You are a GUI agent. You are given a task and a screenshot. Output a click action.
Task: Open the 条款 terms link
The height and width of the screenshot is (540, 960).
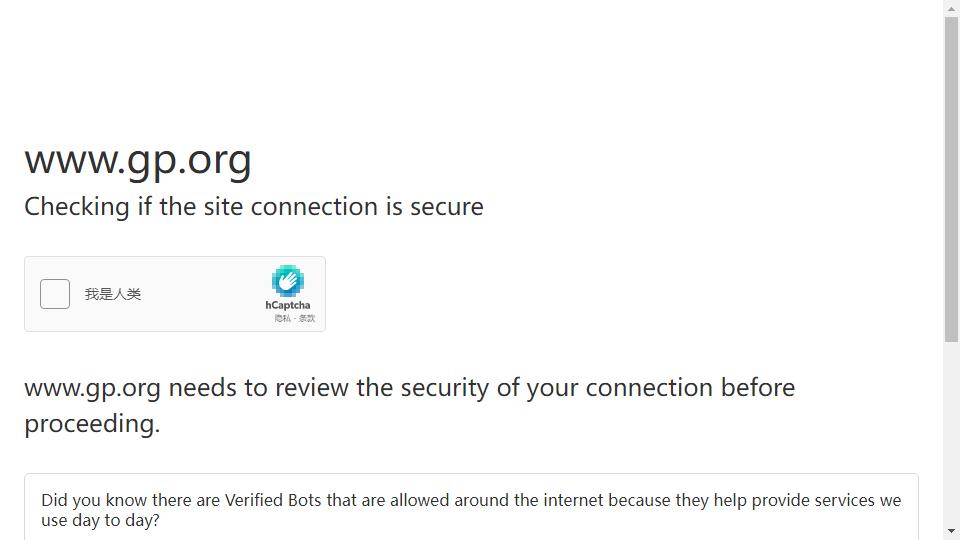coord(307,318)
